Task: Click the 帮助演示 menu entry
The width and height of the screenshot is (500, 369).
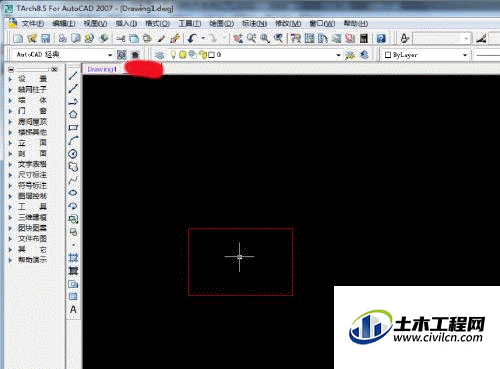Action: (x=32, y=260)
